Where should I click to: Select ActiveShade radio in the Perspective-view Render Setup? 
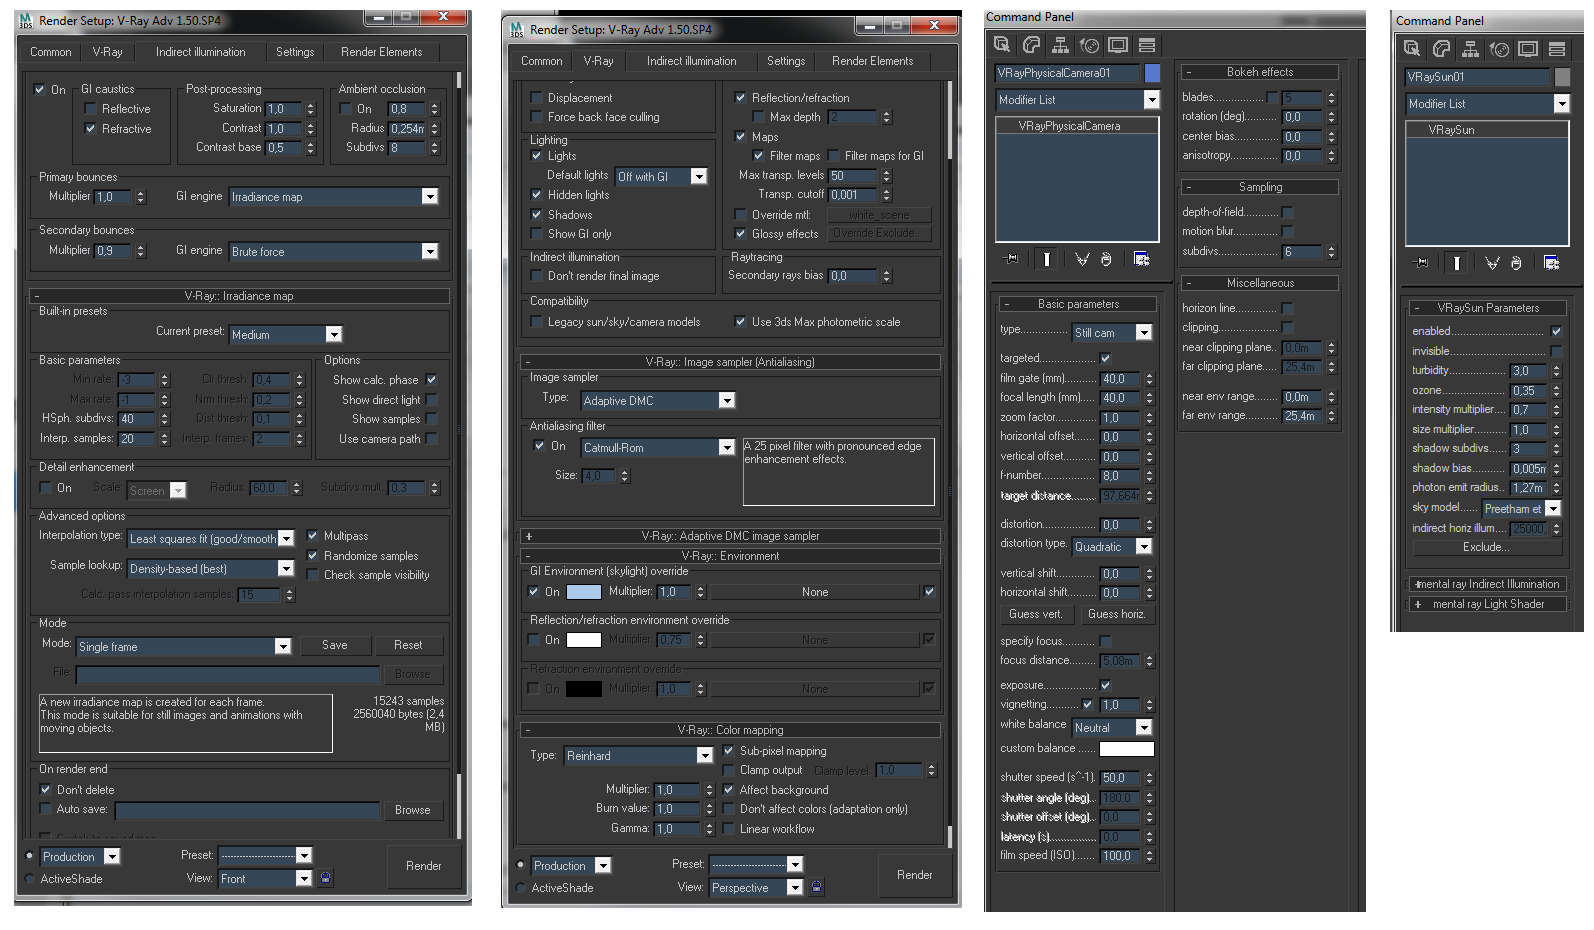pos(520,888)
